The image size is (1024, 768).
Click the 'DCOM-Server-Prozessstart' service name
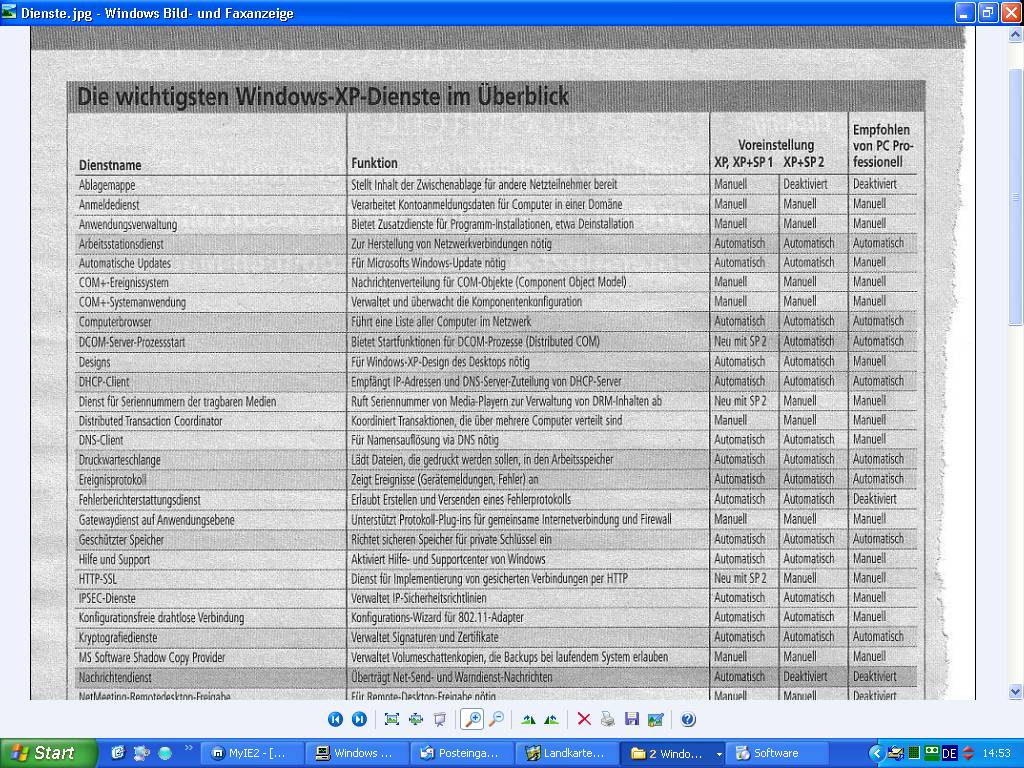point(132,342)
